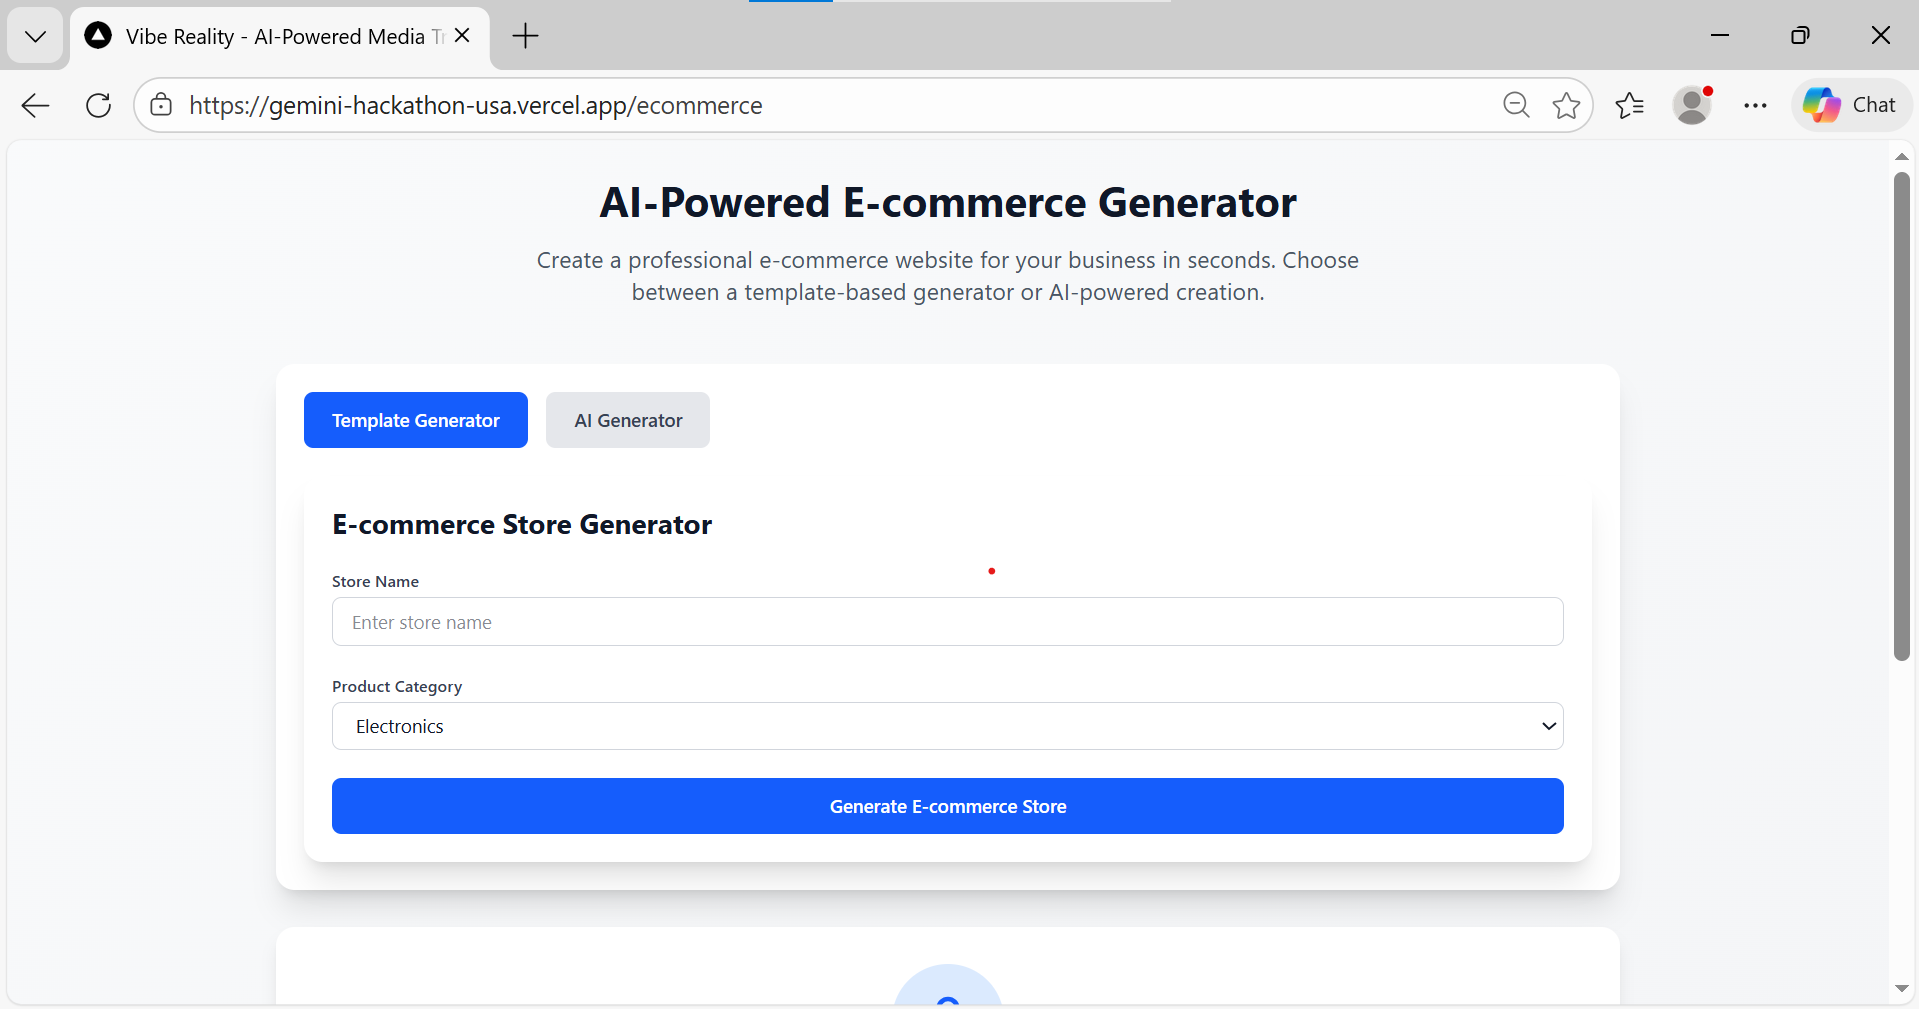Switch to AI Generator tab
Image resolution: width=1919 pixels, height=1009 pixels.
pyautogui.click(x=628, y=420)
